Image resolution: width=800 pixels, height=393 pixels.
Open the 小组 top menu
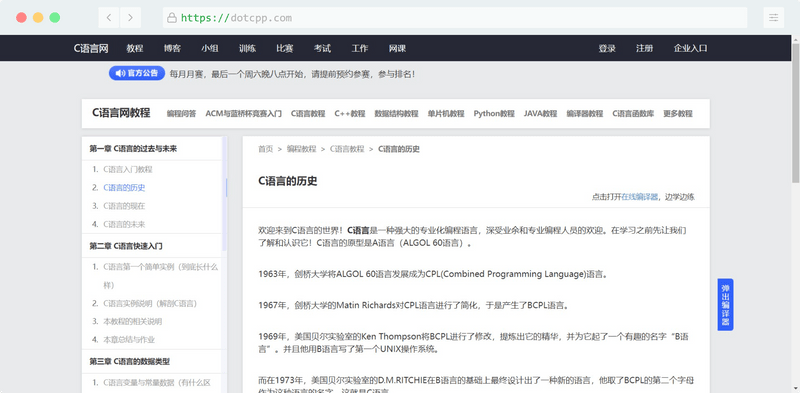click(210, 48)
